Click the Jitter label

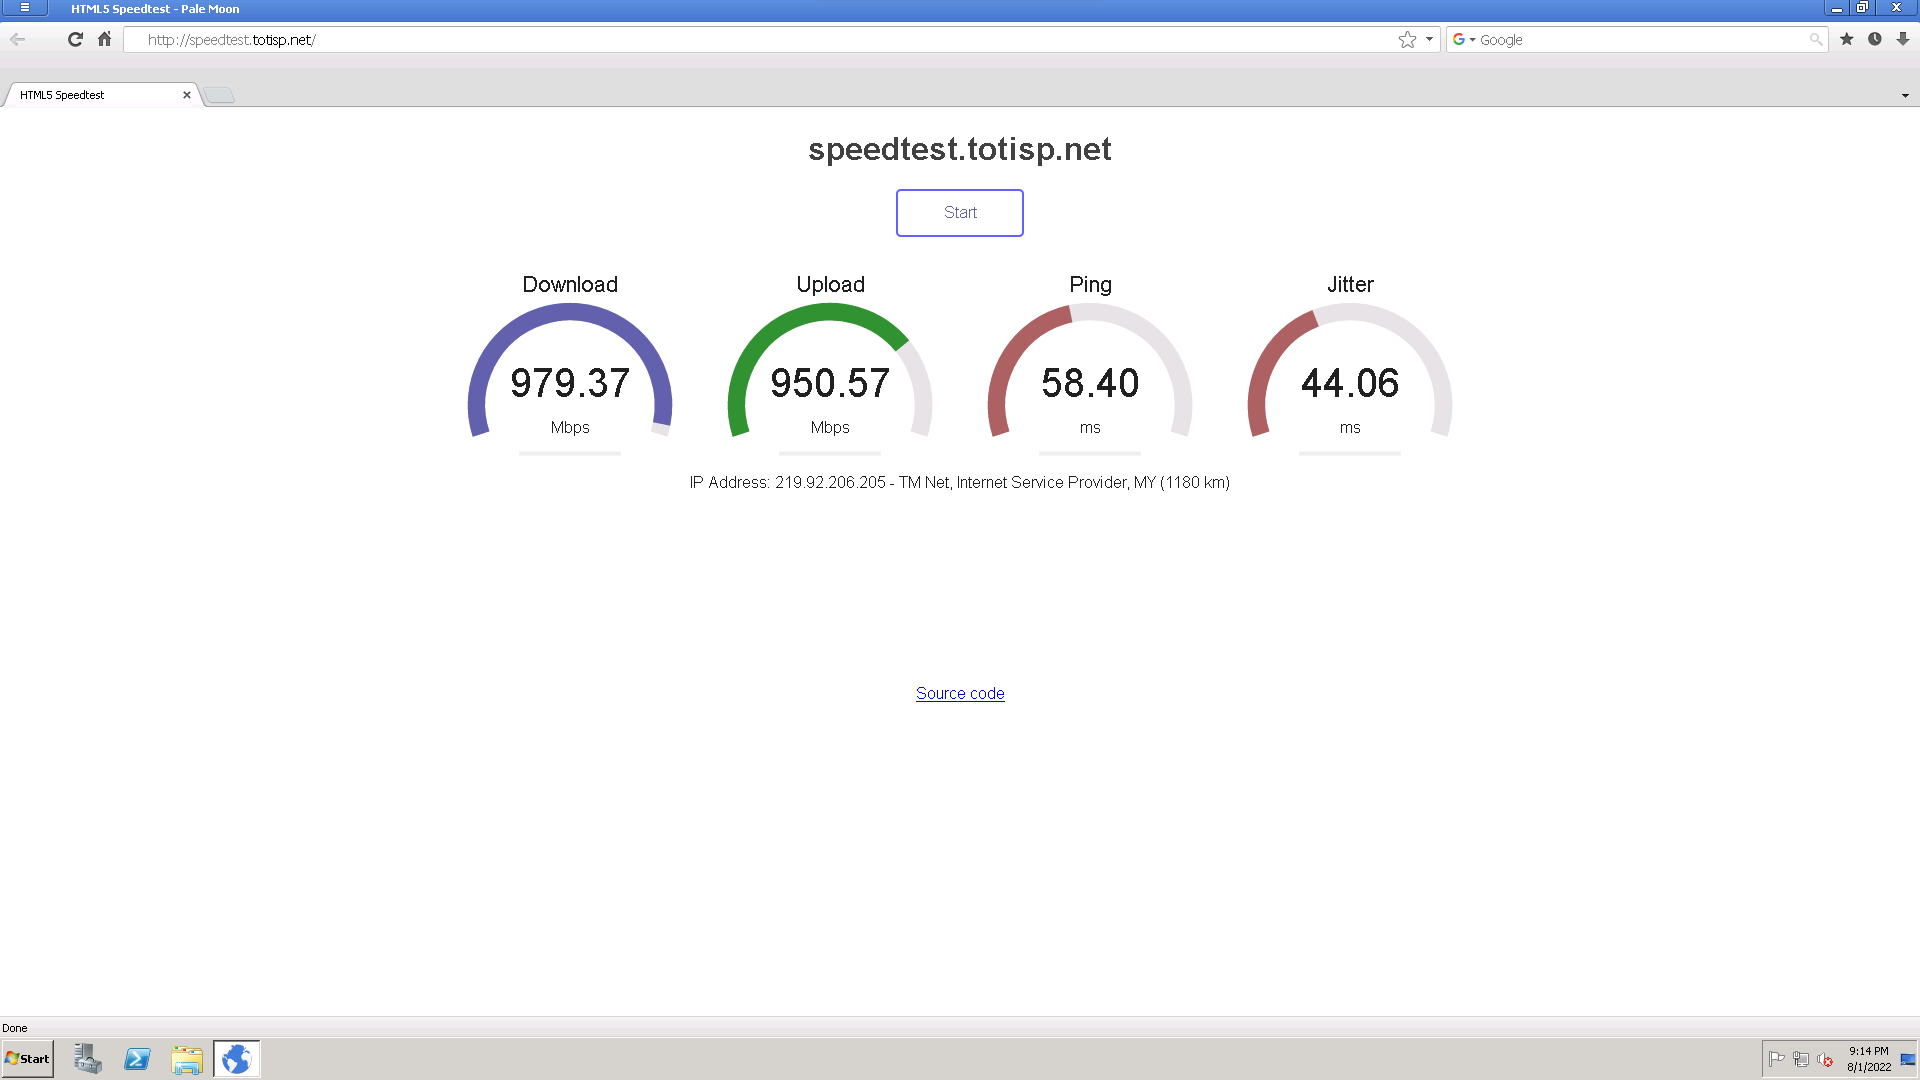click(x=1350, y=284)
